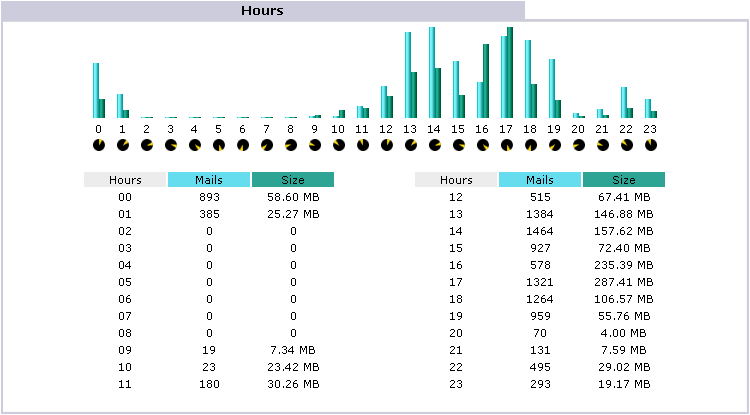The height and width of the screenshot is (415, 750).
Task: Click the Mails header above the 893 value
Action: 208,180
